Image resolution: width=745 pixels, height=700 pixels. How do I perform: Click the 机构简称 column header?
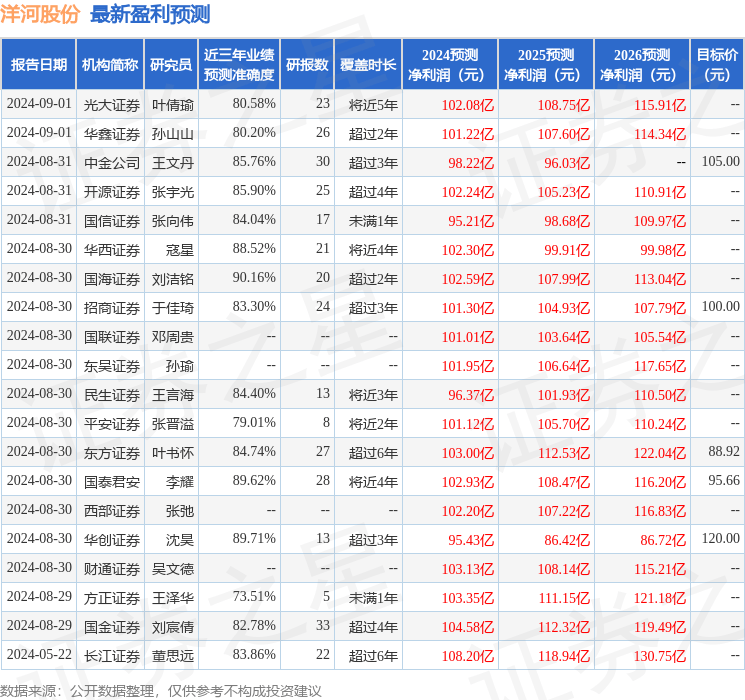pos(110,64)
